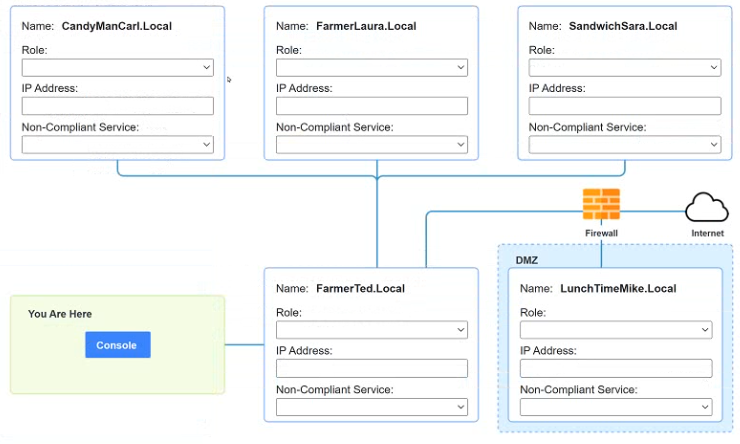Click SandwichSara.Local IP Address box
The height and width of the screenshot is (444, 740).
pos(625,106)
